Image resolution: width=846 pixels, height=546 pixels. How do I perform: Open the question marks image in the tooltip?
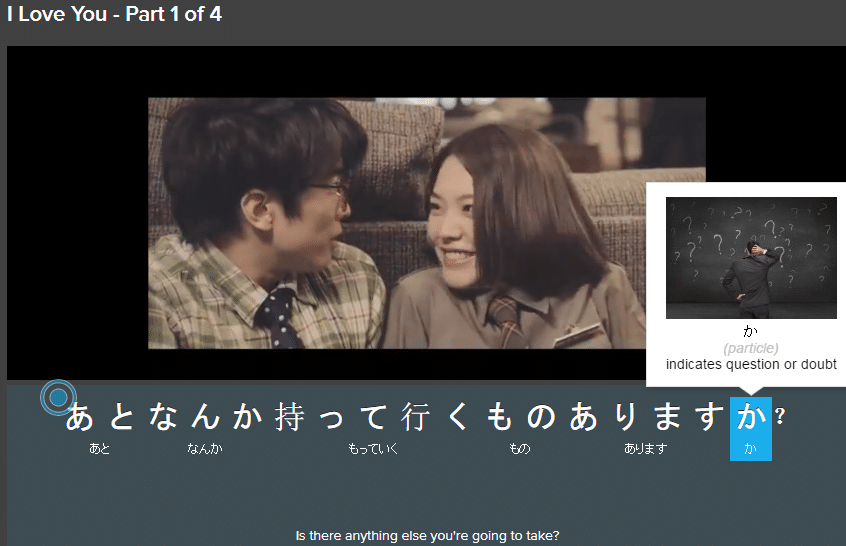pyautogui.click(x=751, y=258)
